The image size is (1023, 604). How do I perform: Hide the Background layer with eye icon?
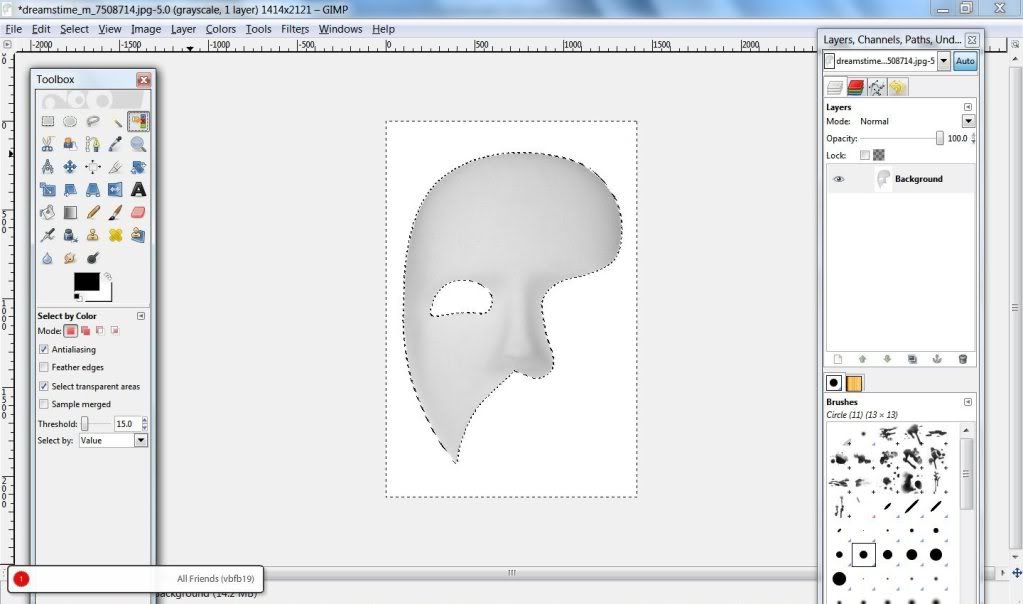pyautogui.click(x=839, y=179)
